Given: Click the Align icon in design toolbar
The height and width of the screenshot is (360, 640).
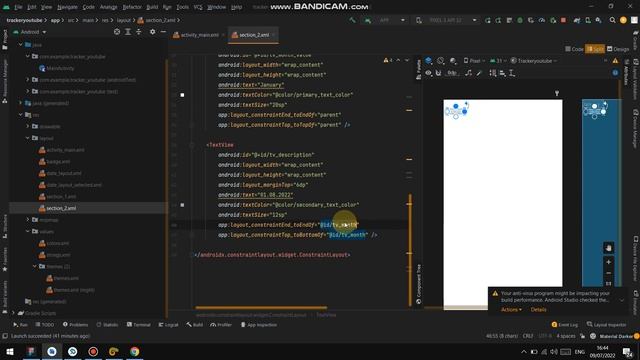Looking at the screenshot, I should [502, 73].
